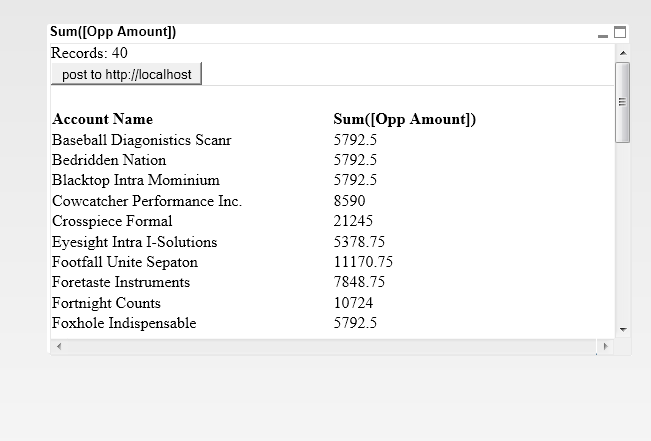Select the Baseball Diagonistics Scanr row
Image resolution: width=651 pixels, height=441 pixels.
point(141,140)
